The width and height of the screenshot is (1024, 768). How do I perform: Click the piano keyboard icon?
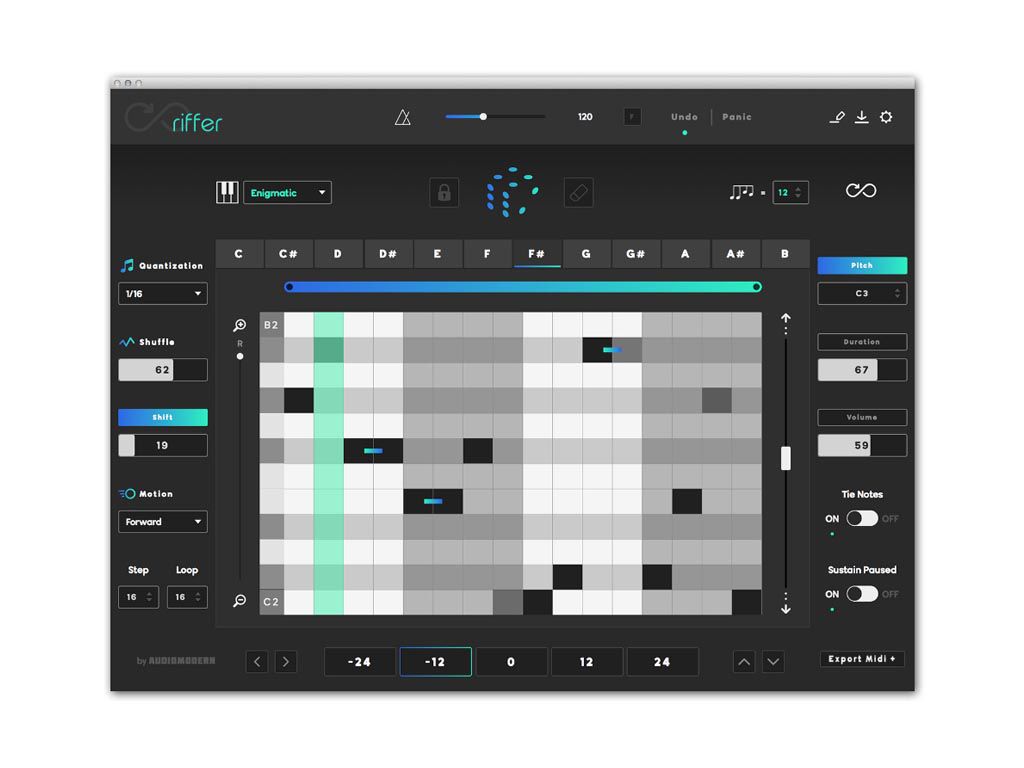click(x=227, y=193)
